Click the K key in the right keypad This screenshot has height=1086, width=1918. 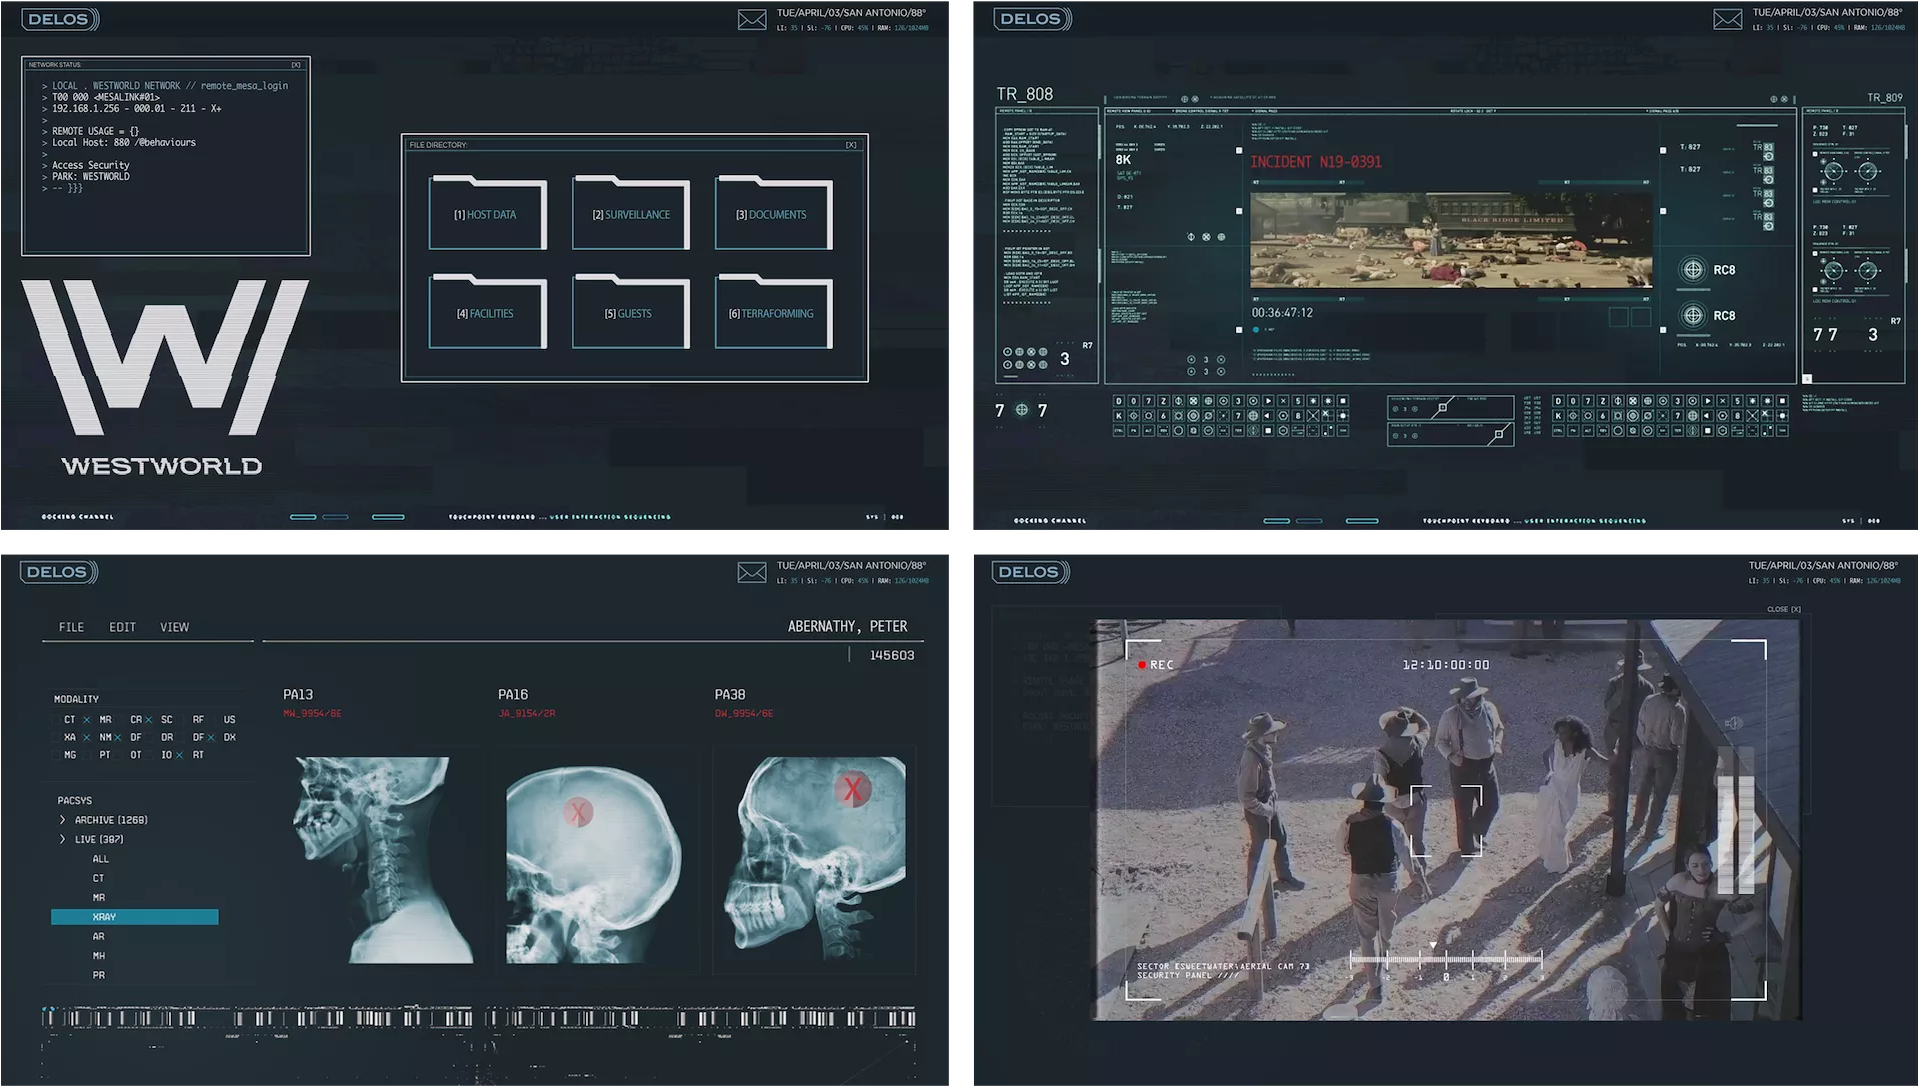point(1558,416)
